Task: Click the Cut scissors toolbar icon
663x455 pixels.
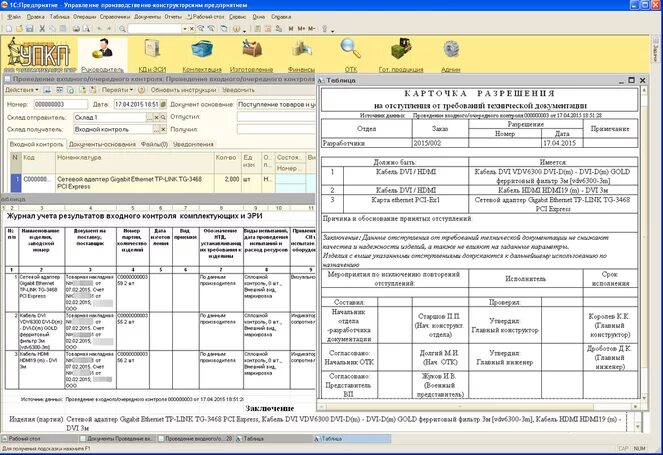Action: tap(42, 29)
